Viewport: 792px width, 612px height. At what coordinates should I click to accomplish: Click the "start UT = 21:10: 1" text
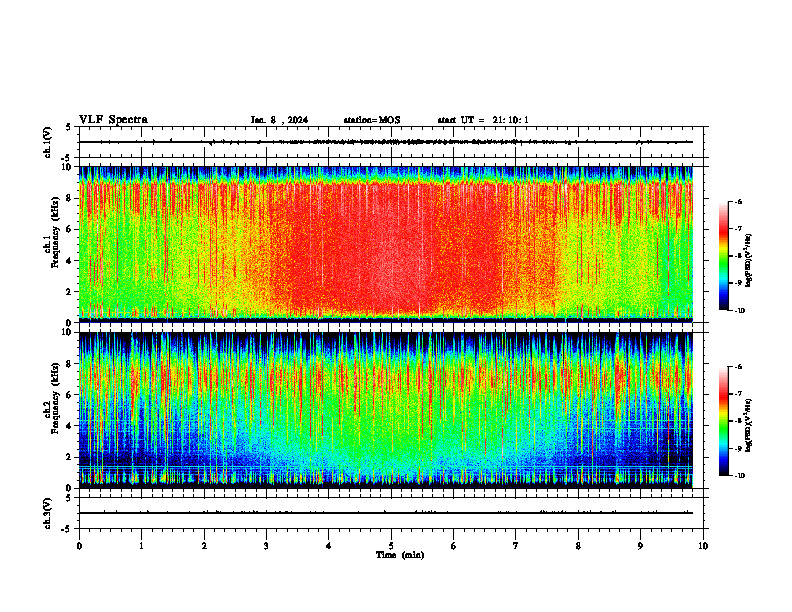point(483,120)
